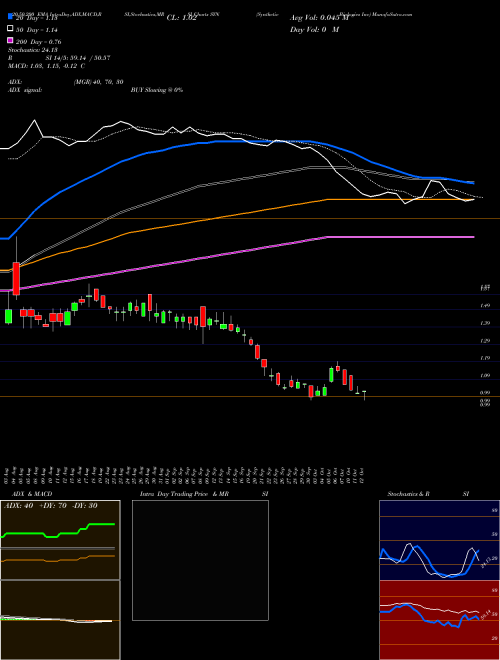Click the magenta 200 Day legend swatch
This screenshot has width=500, height=660.
pyautogui.click(x=10, y=40)
